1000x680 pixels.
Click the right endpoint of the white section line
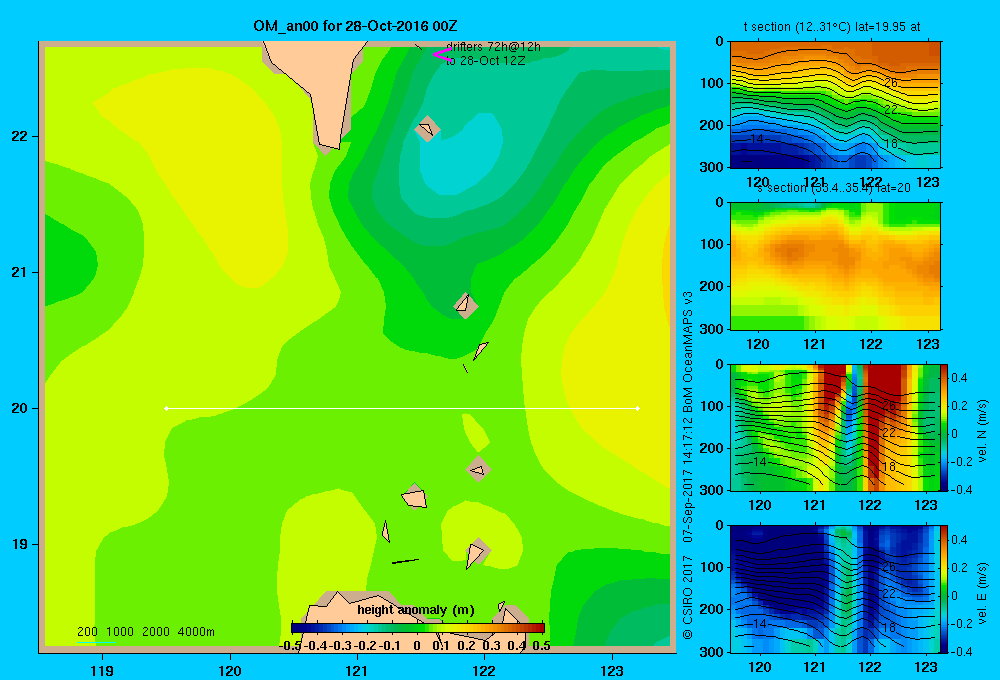pyautogui.click(x=638, y=408)
